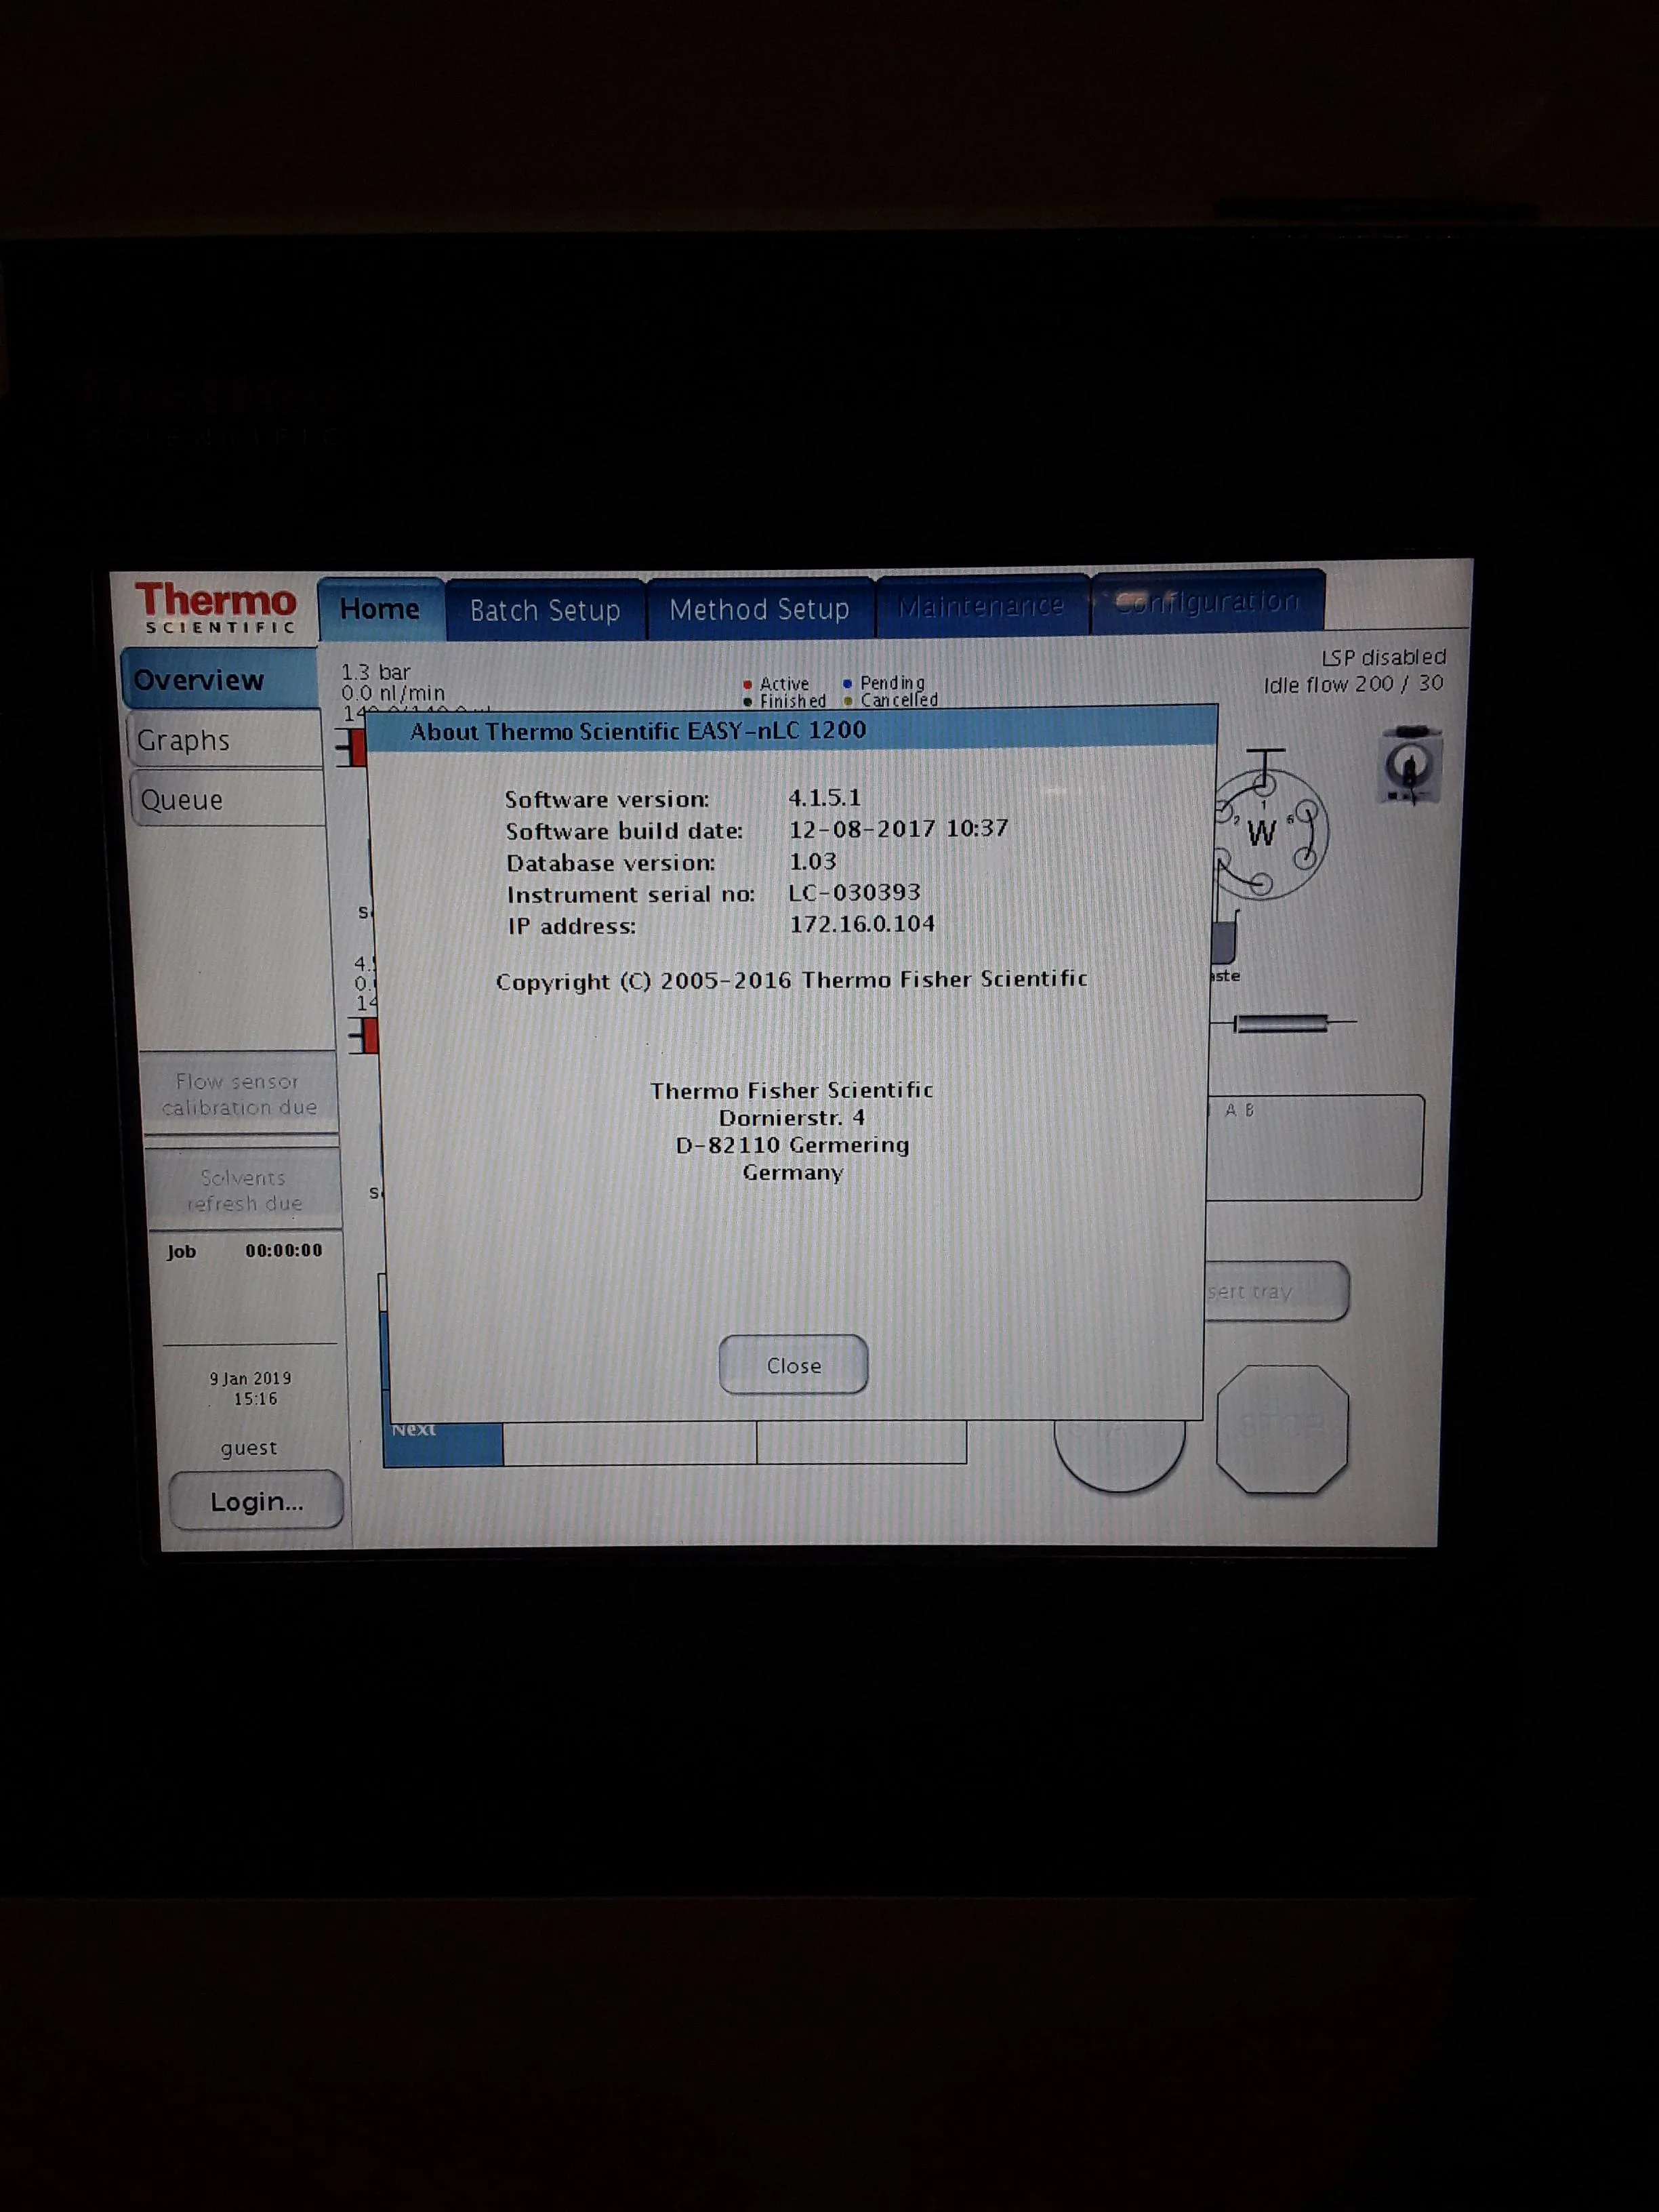Click the Finished legend entry
Image resolution: width=1659 pixels, height=2212 pixels.
click(786, 701)
